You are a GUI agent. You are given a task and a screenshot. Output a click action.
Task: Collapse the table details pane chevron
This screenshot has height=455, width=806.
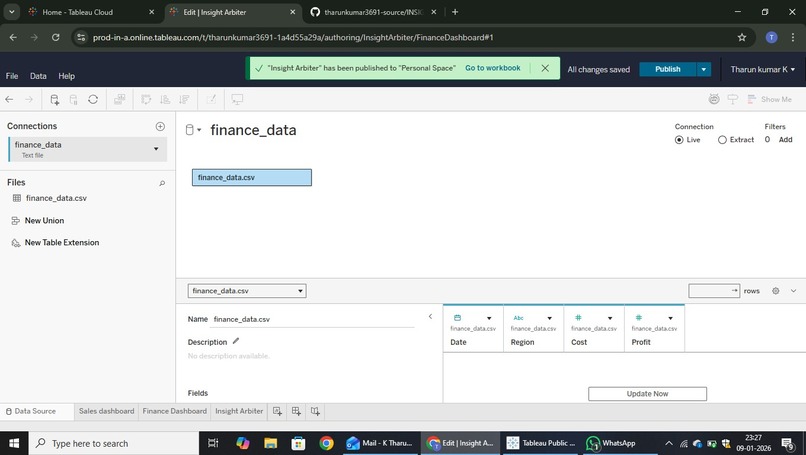coord(430,317)
